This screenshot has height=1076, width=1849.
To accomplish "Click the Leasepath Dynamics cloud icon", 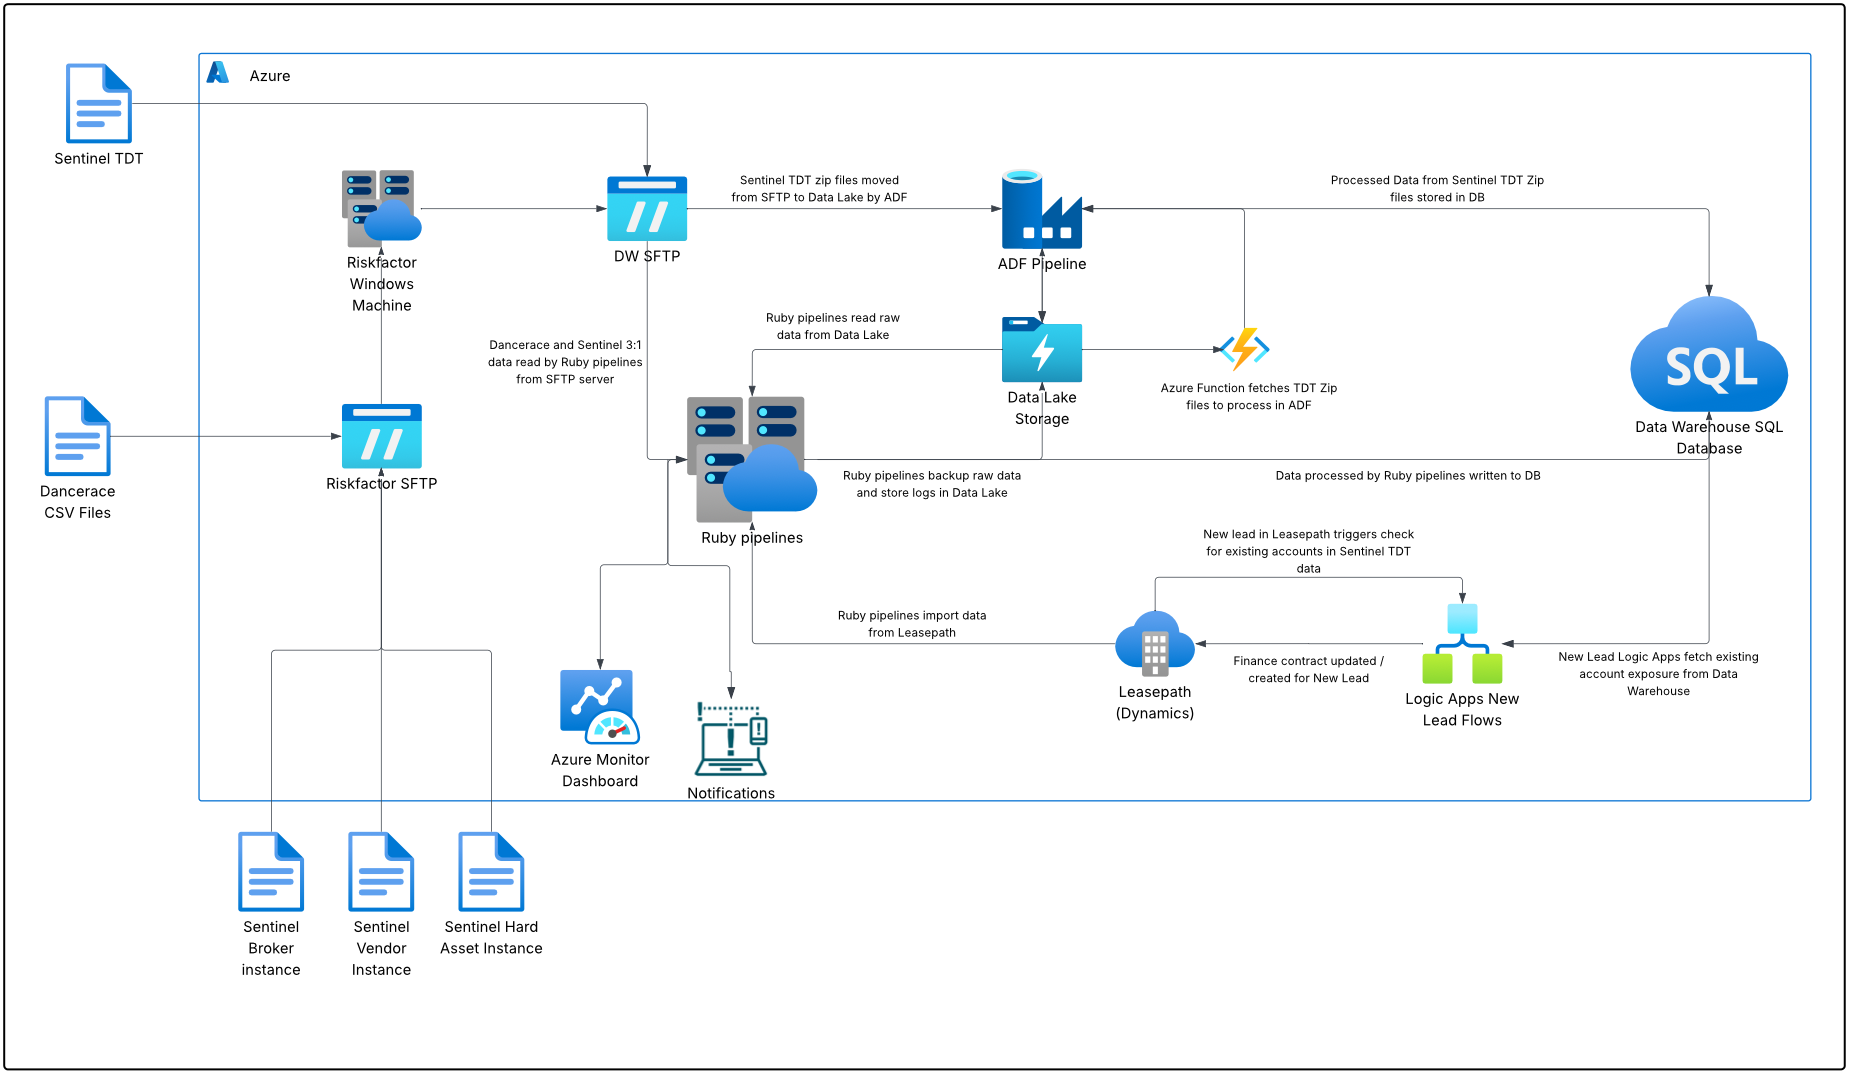I will [1154, 643].
